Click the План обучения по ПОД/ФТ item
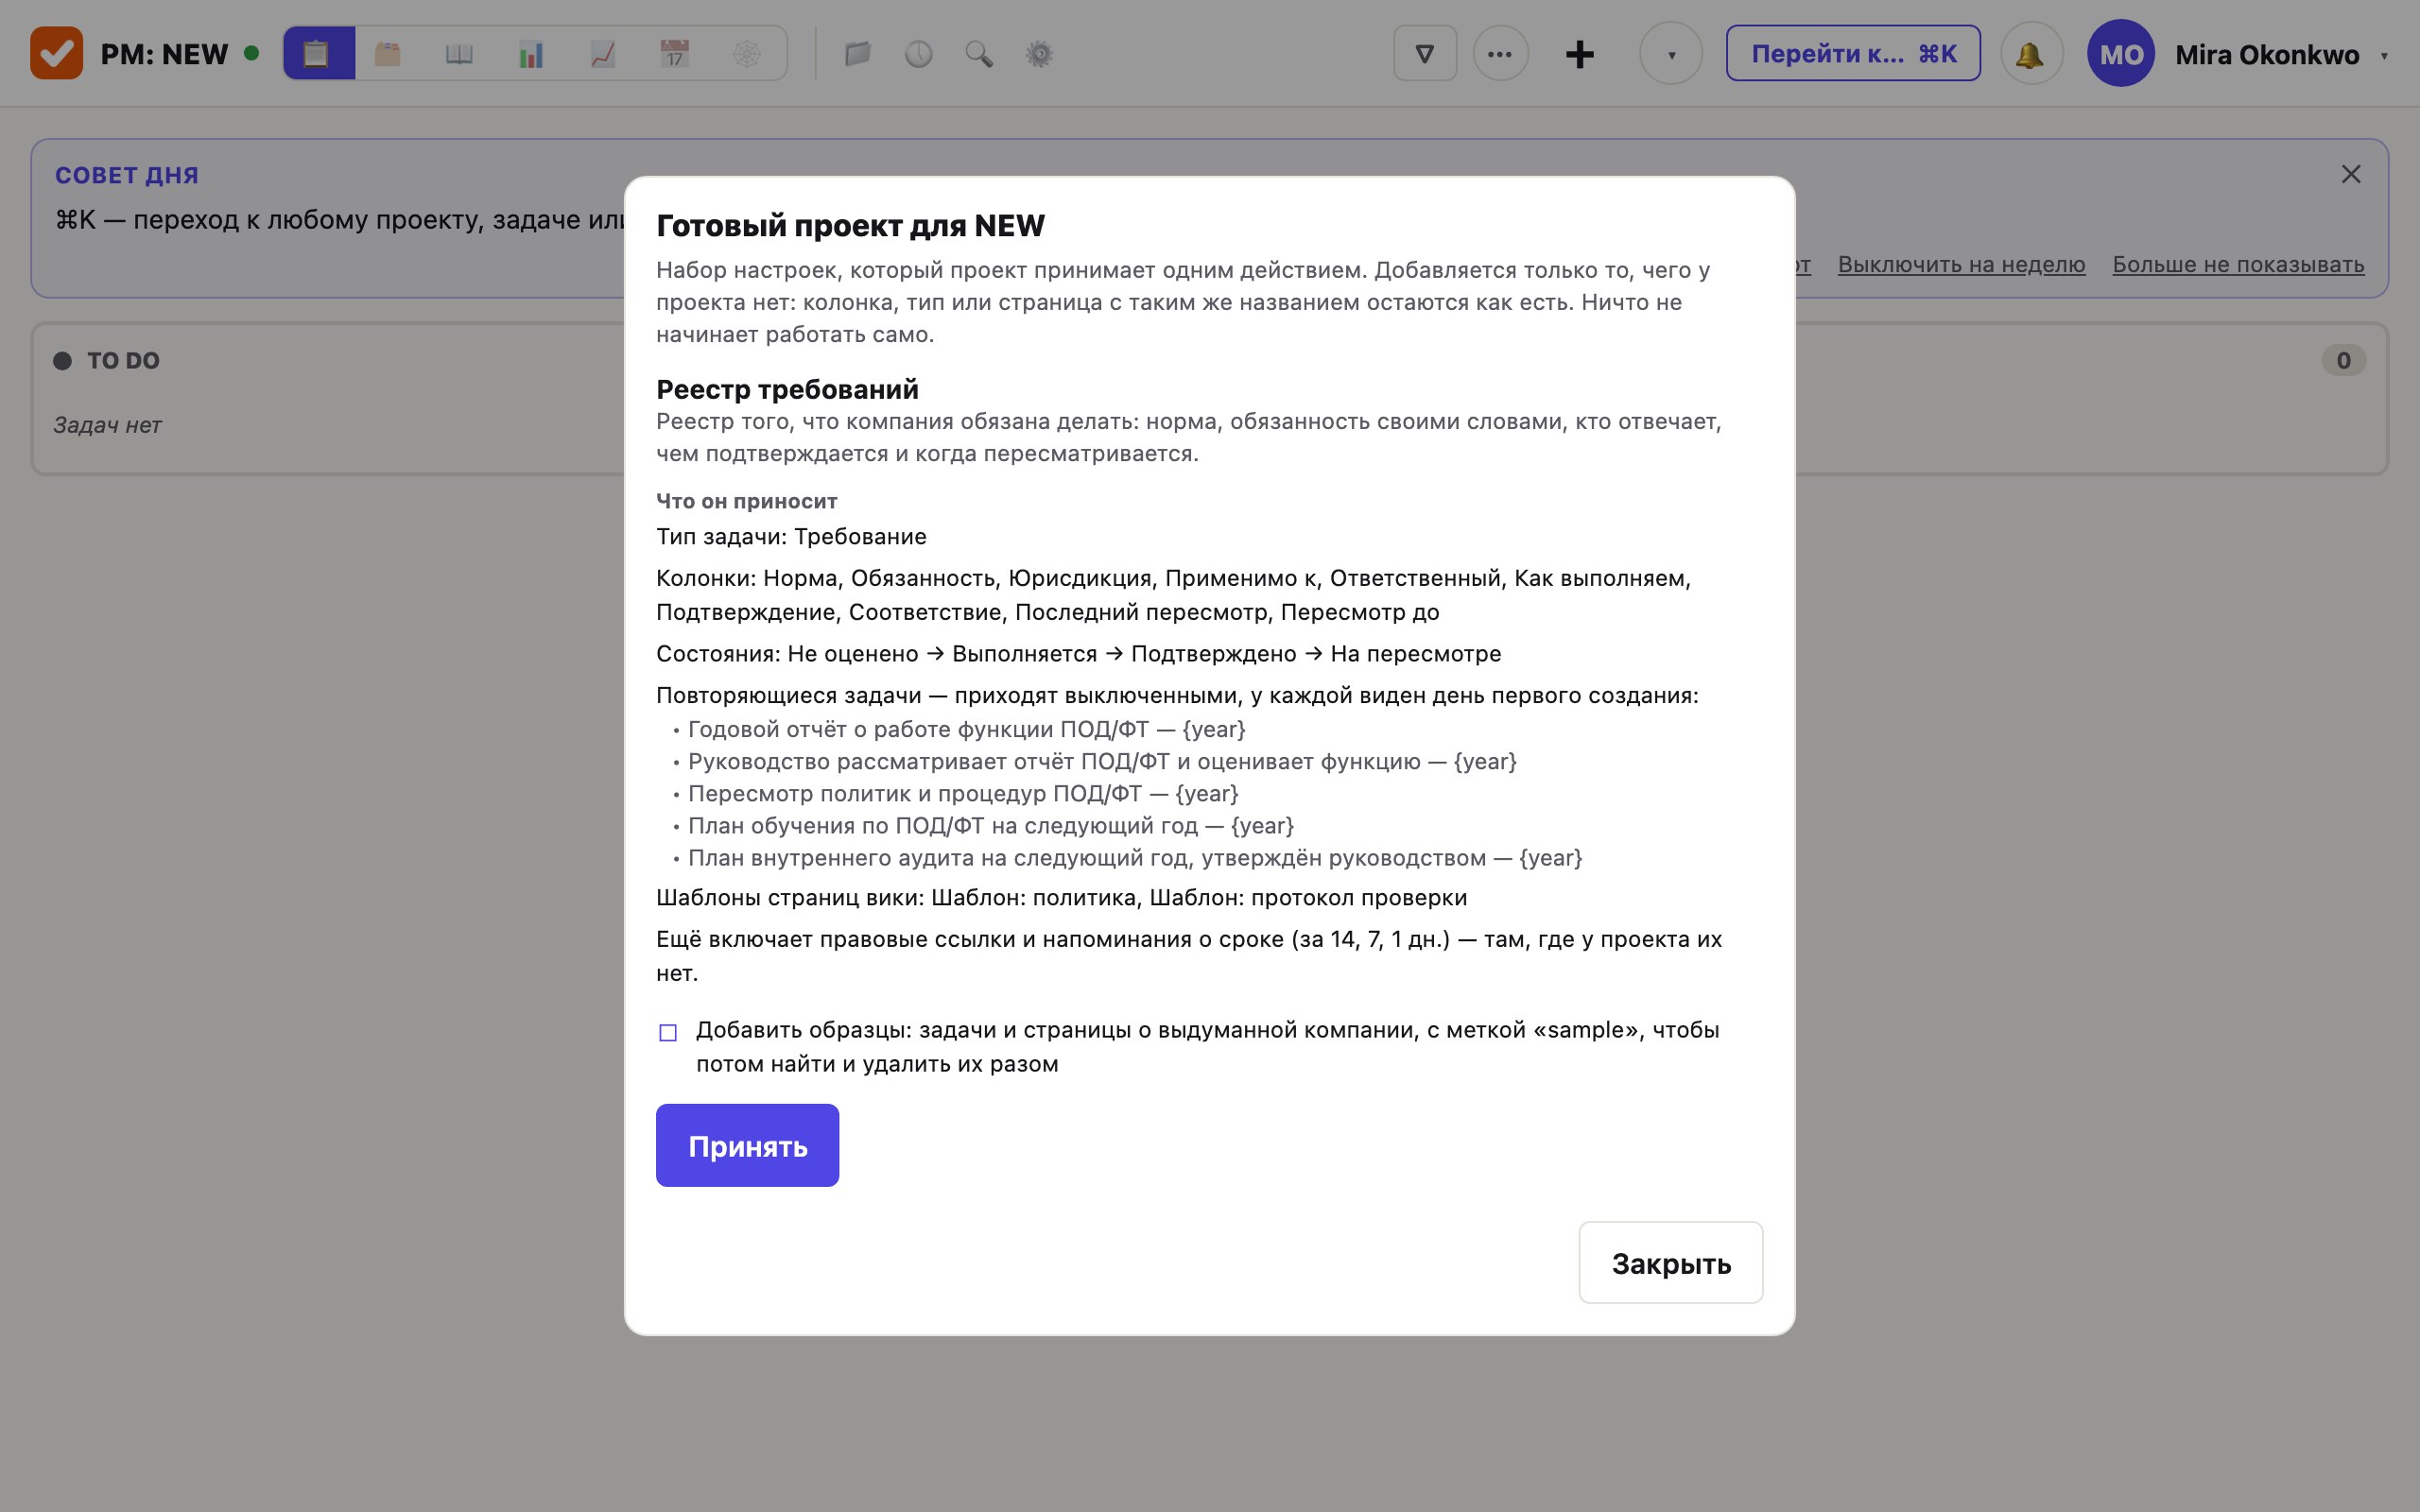 990,825
